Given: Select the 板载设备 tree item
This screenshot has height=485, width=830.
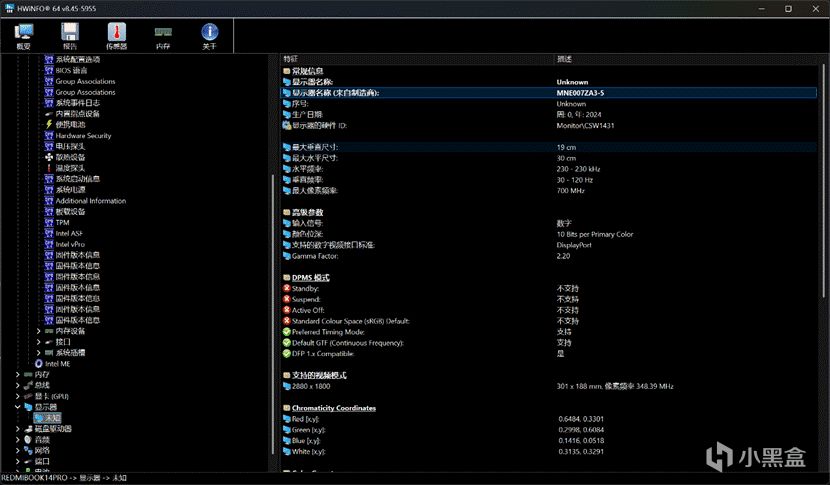Looking at the screenshot, I should coord(70,212).
